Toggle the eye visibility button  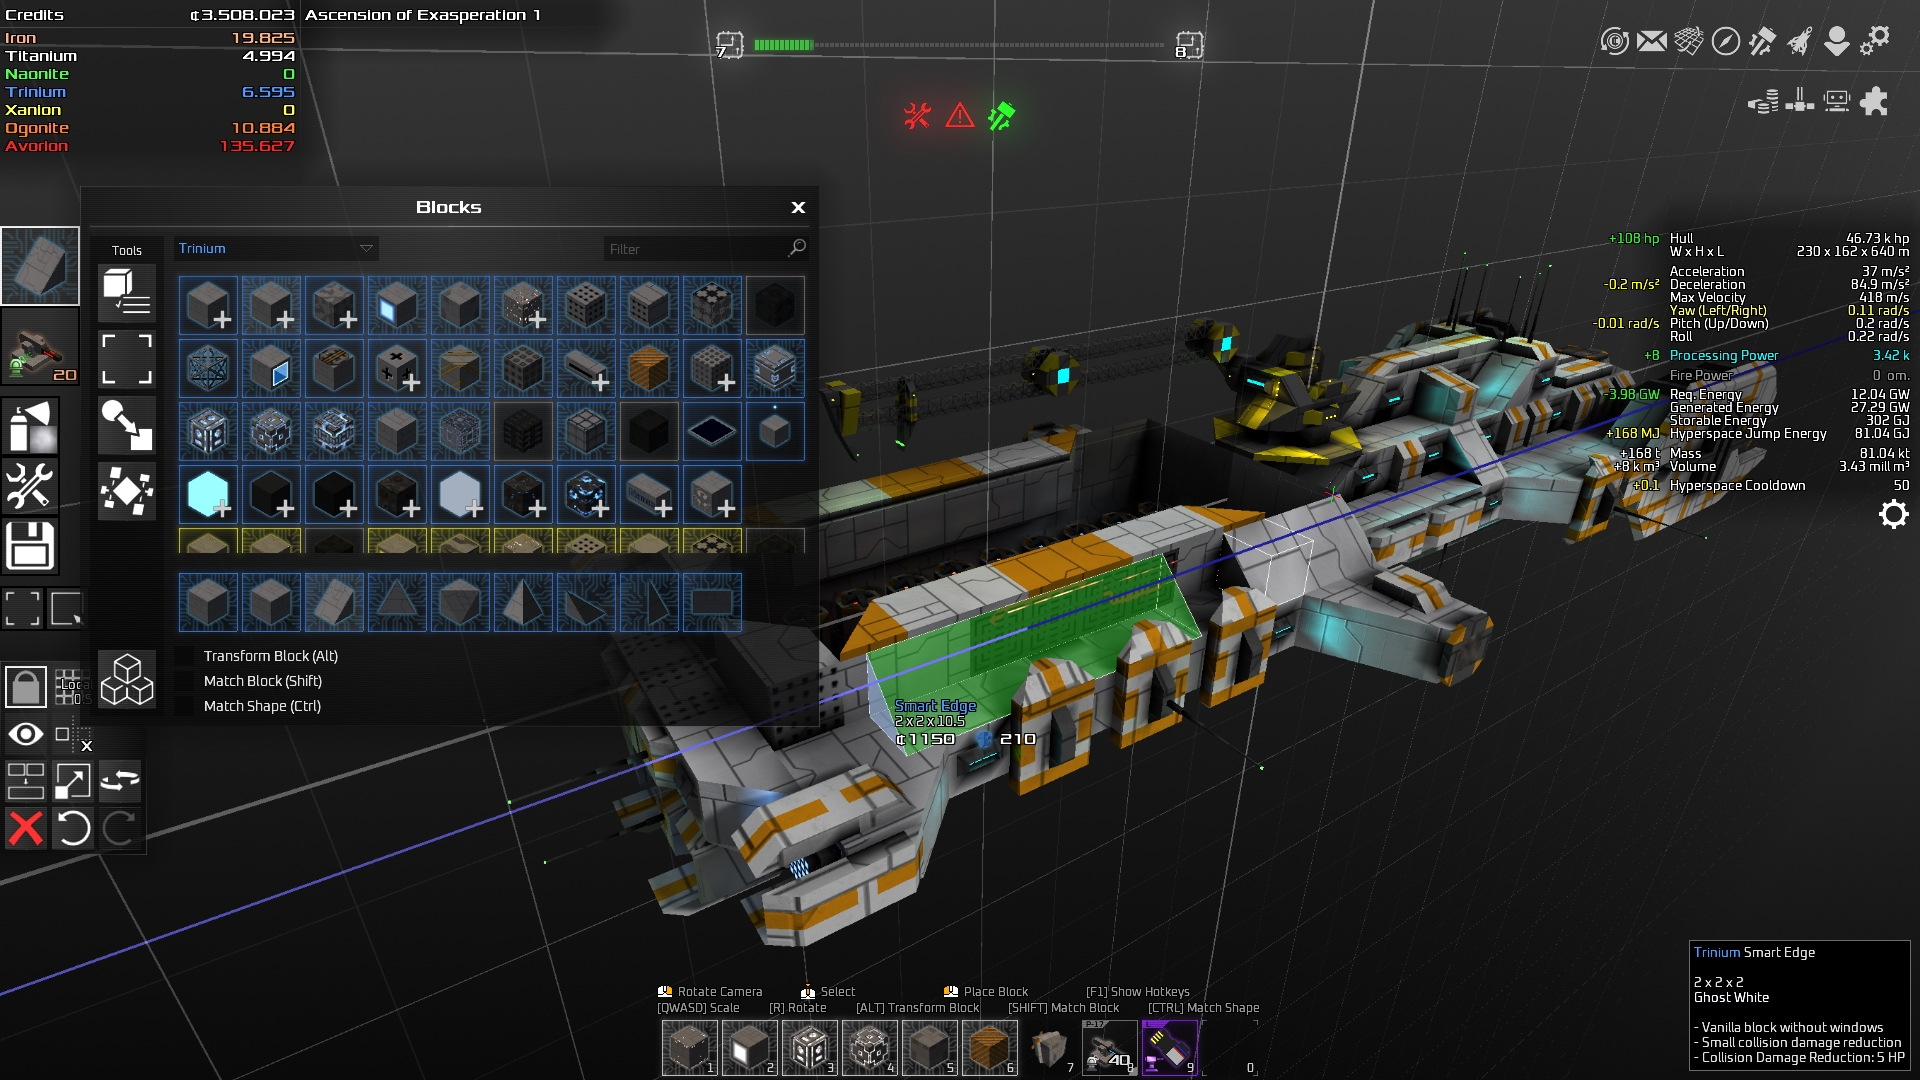(26, 735)
